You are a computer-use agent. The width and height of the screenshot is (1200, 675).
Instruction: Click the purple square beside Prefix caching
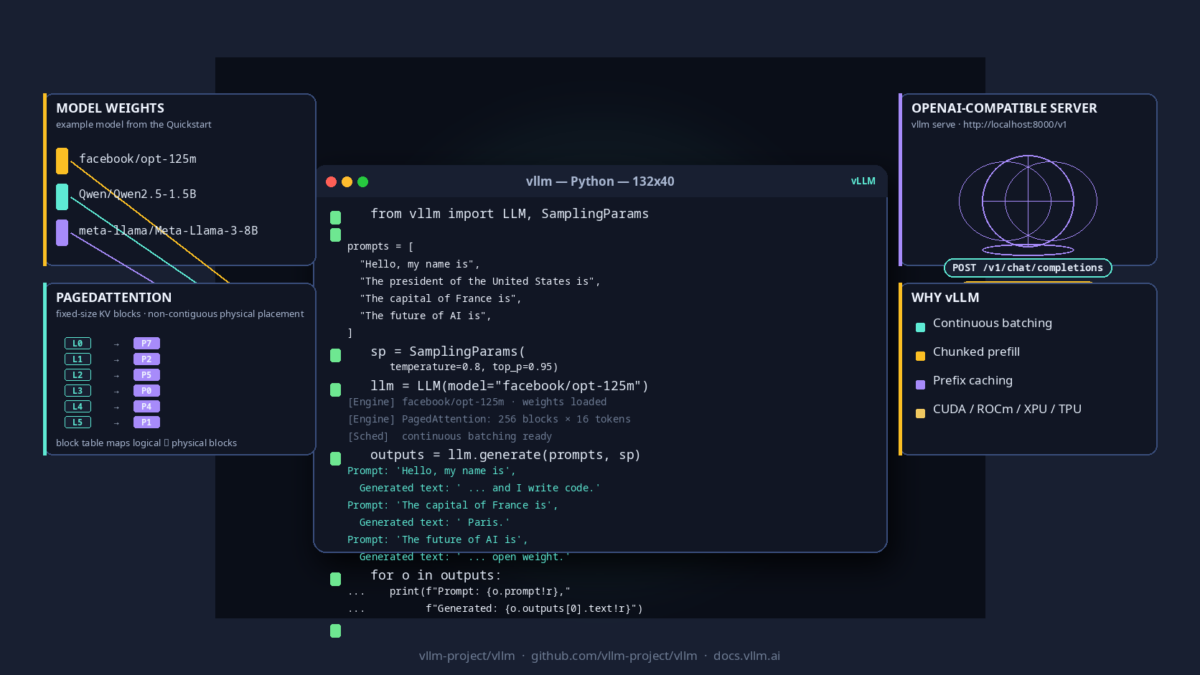click(x=920, y=383)
